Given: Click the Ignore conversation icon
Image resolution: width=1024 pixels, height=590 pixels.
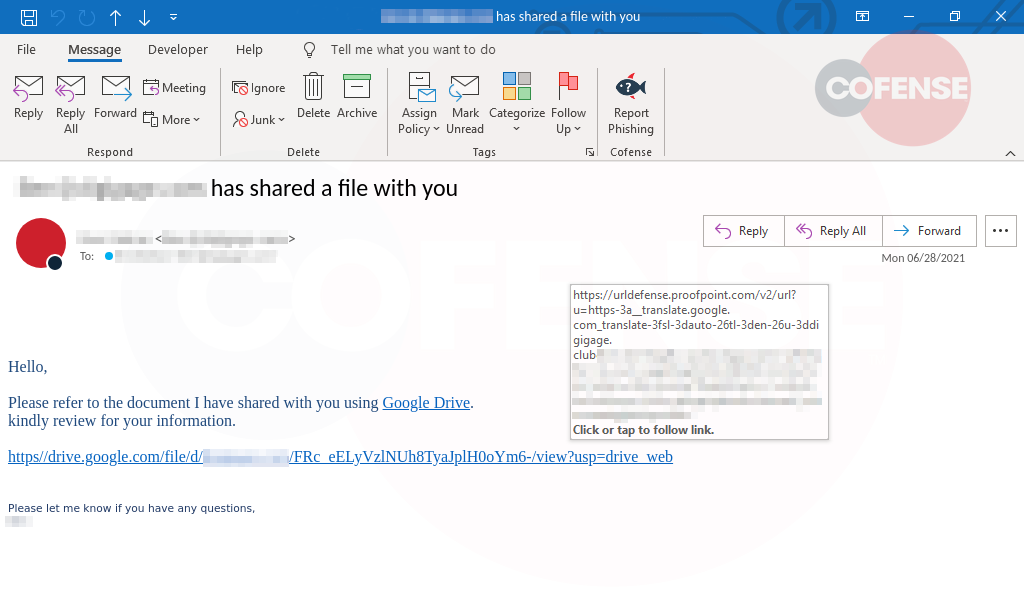Looking at the screenshot, I should (258, 87).
